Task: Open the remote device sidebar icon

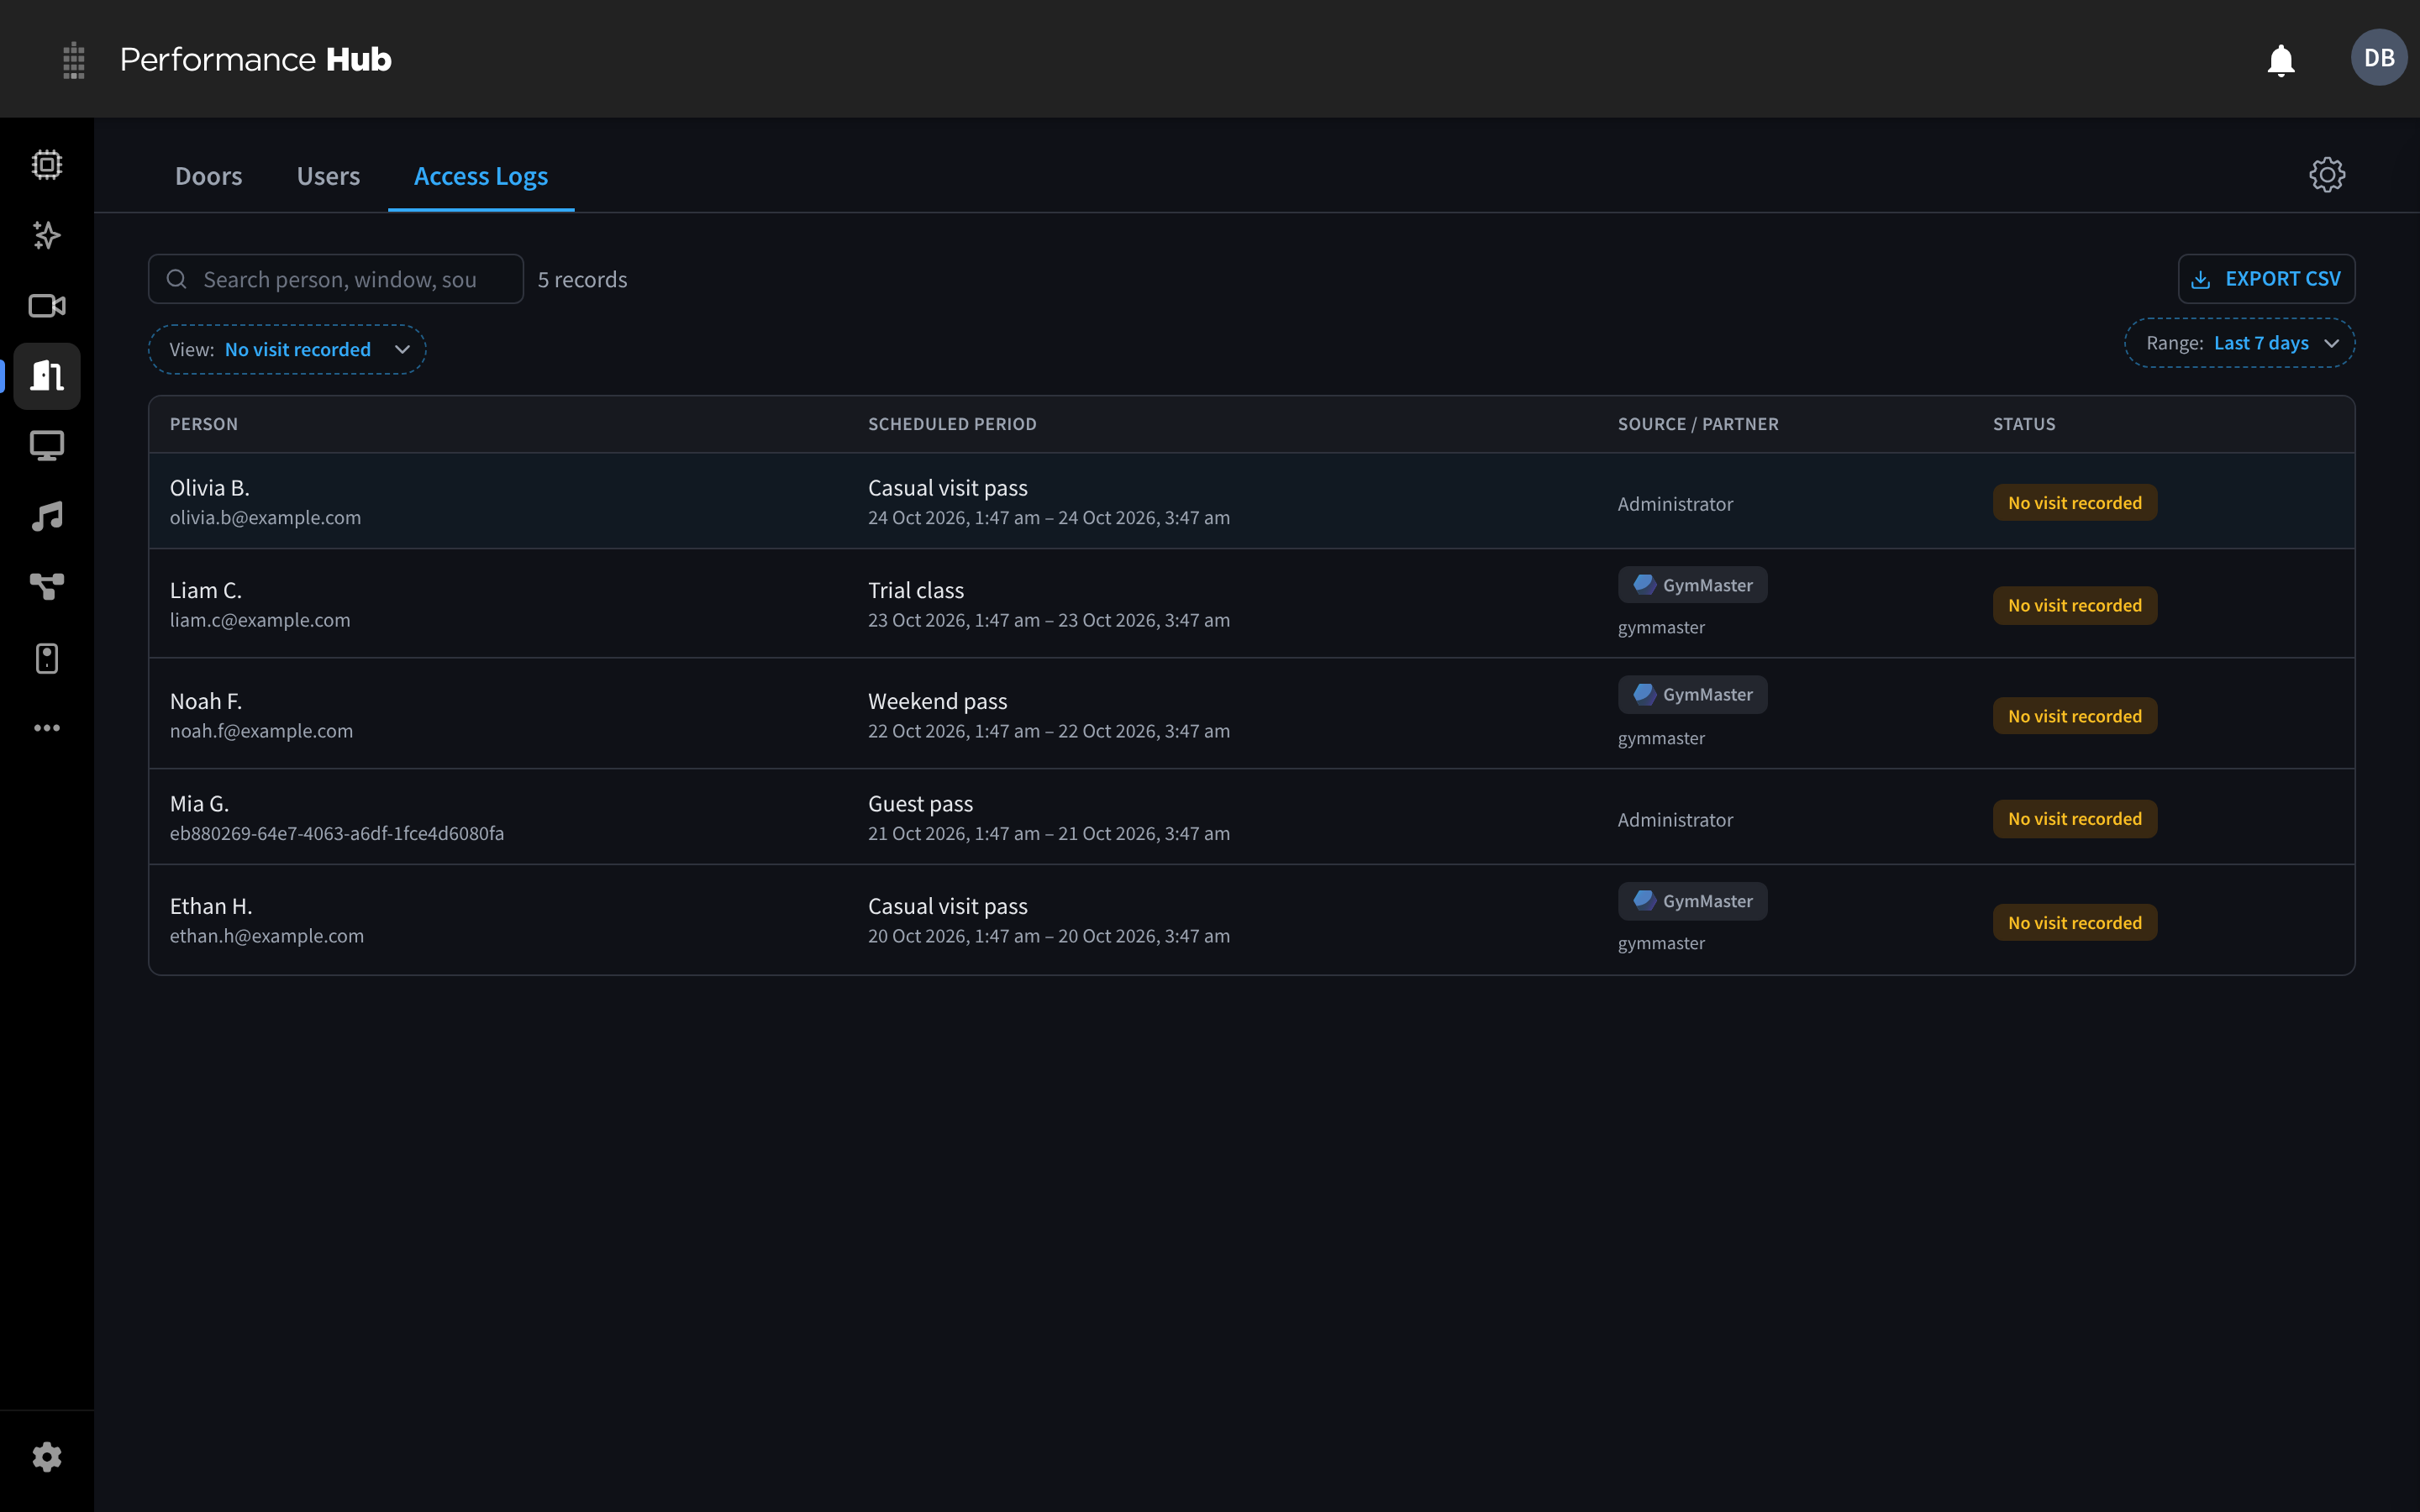Action: pyautogui.click(x=47, y=658)
